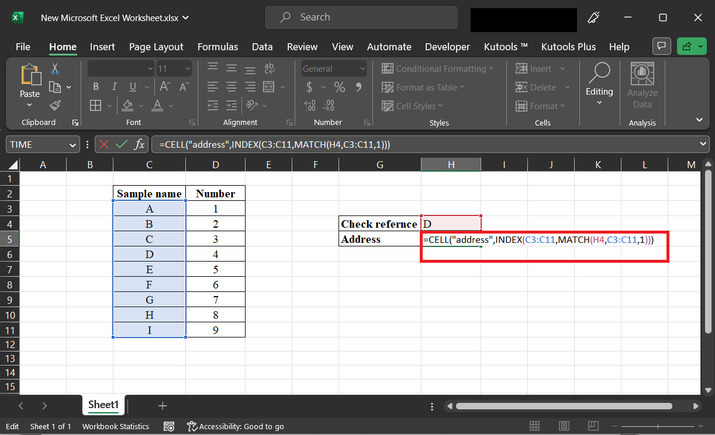Click the Comma Style icon
Screen dimensions: 715x435
[359, 87]
